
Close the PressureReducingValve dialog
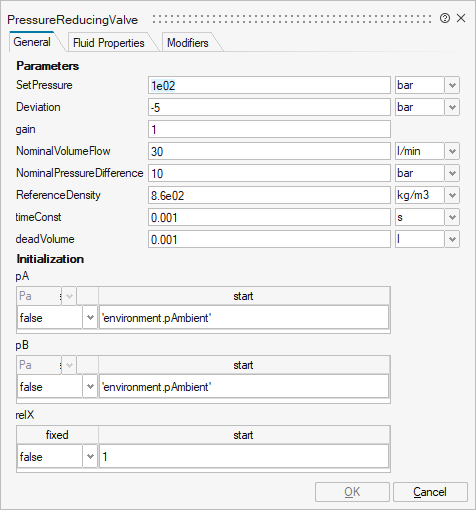tap(461, 18)
